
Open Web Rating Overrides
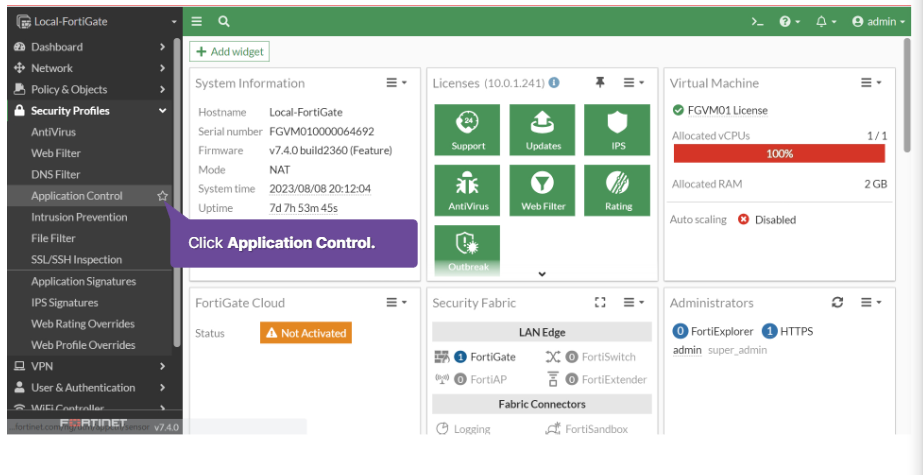83,324
